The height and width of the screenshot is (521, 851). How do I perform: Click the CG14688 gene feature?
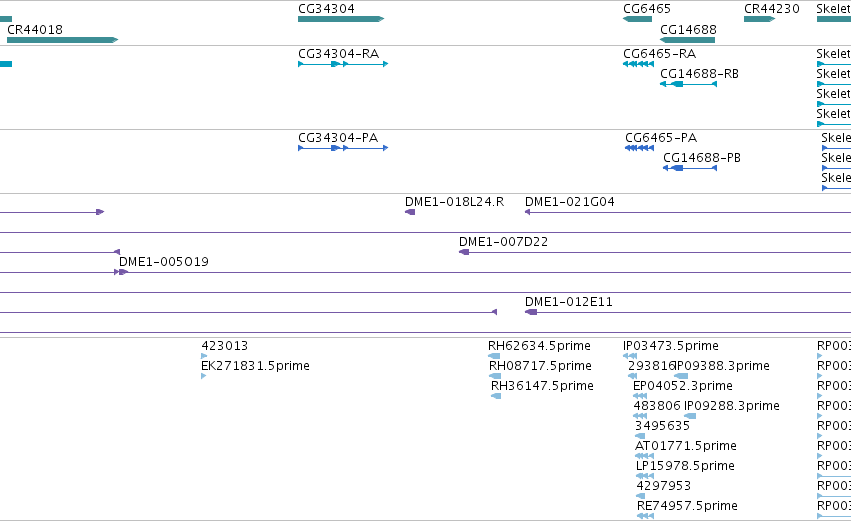pos(687,40)
